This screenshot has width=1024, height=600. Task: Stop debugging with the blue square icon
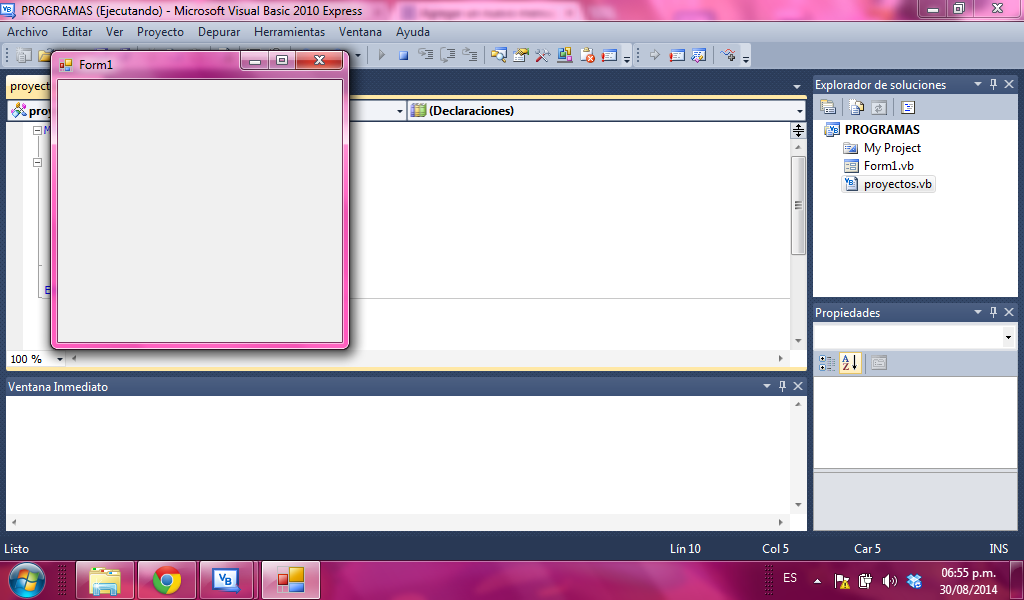click(404, 55)
